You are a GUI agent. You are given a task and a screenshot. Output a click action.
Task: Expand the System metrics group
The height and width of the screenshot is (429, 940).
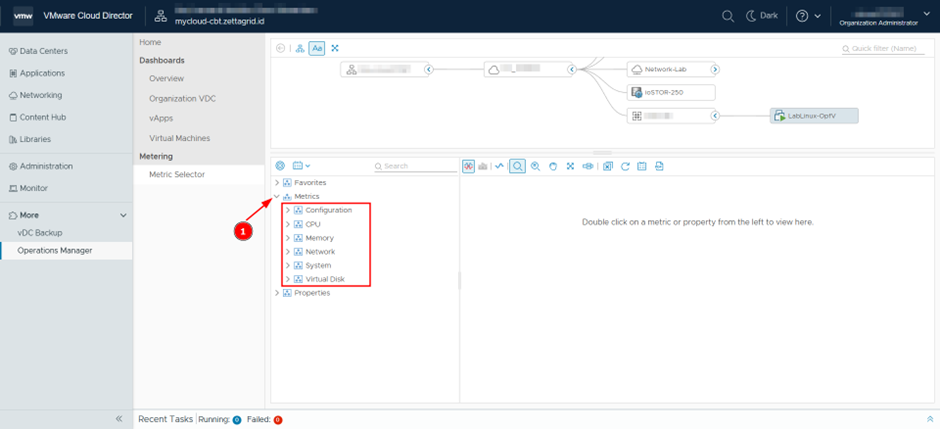[x=288, y=265]
